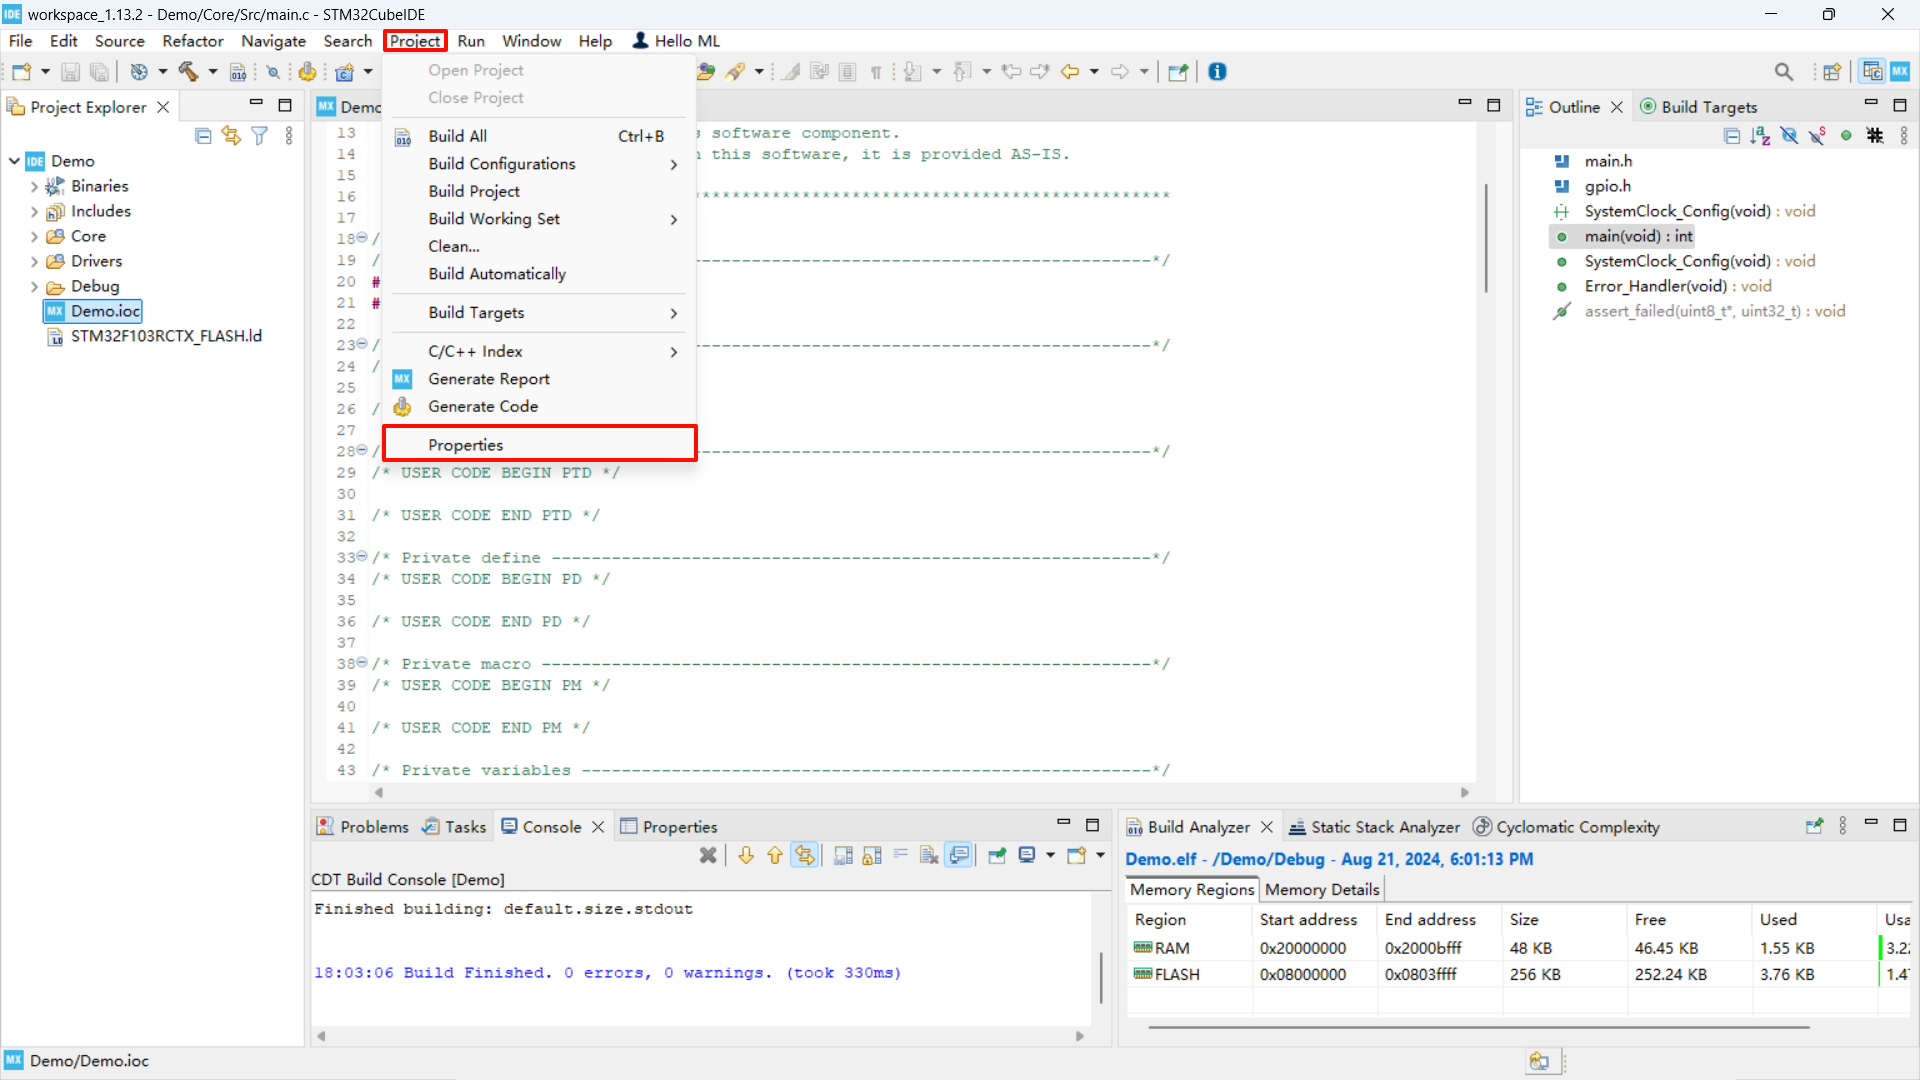The height and width of the screenshot is (1080, 1920).
Task: Switch to the Memory Details tab
Action: pyautogui.click(x=1322, y=889)
